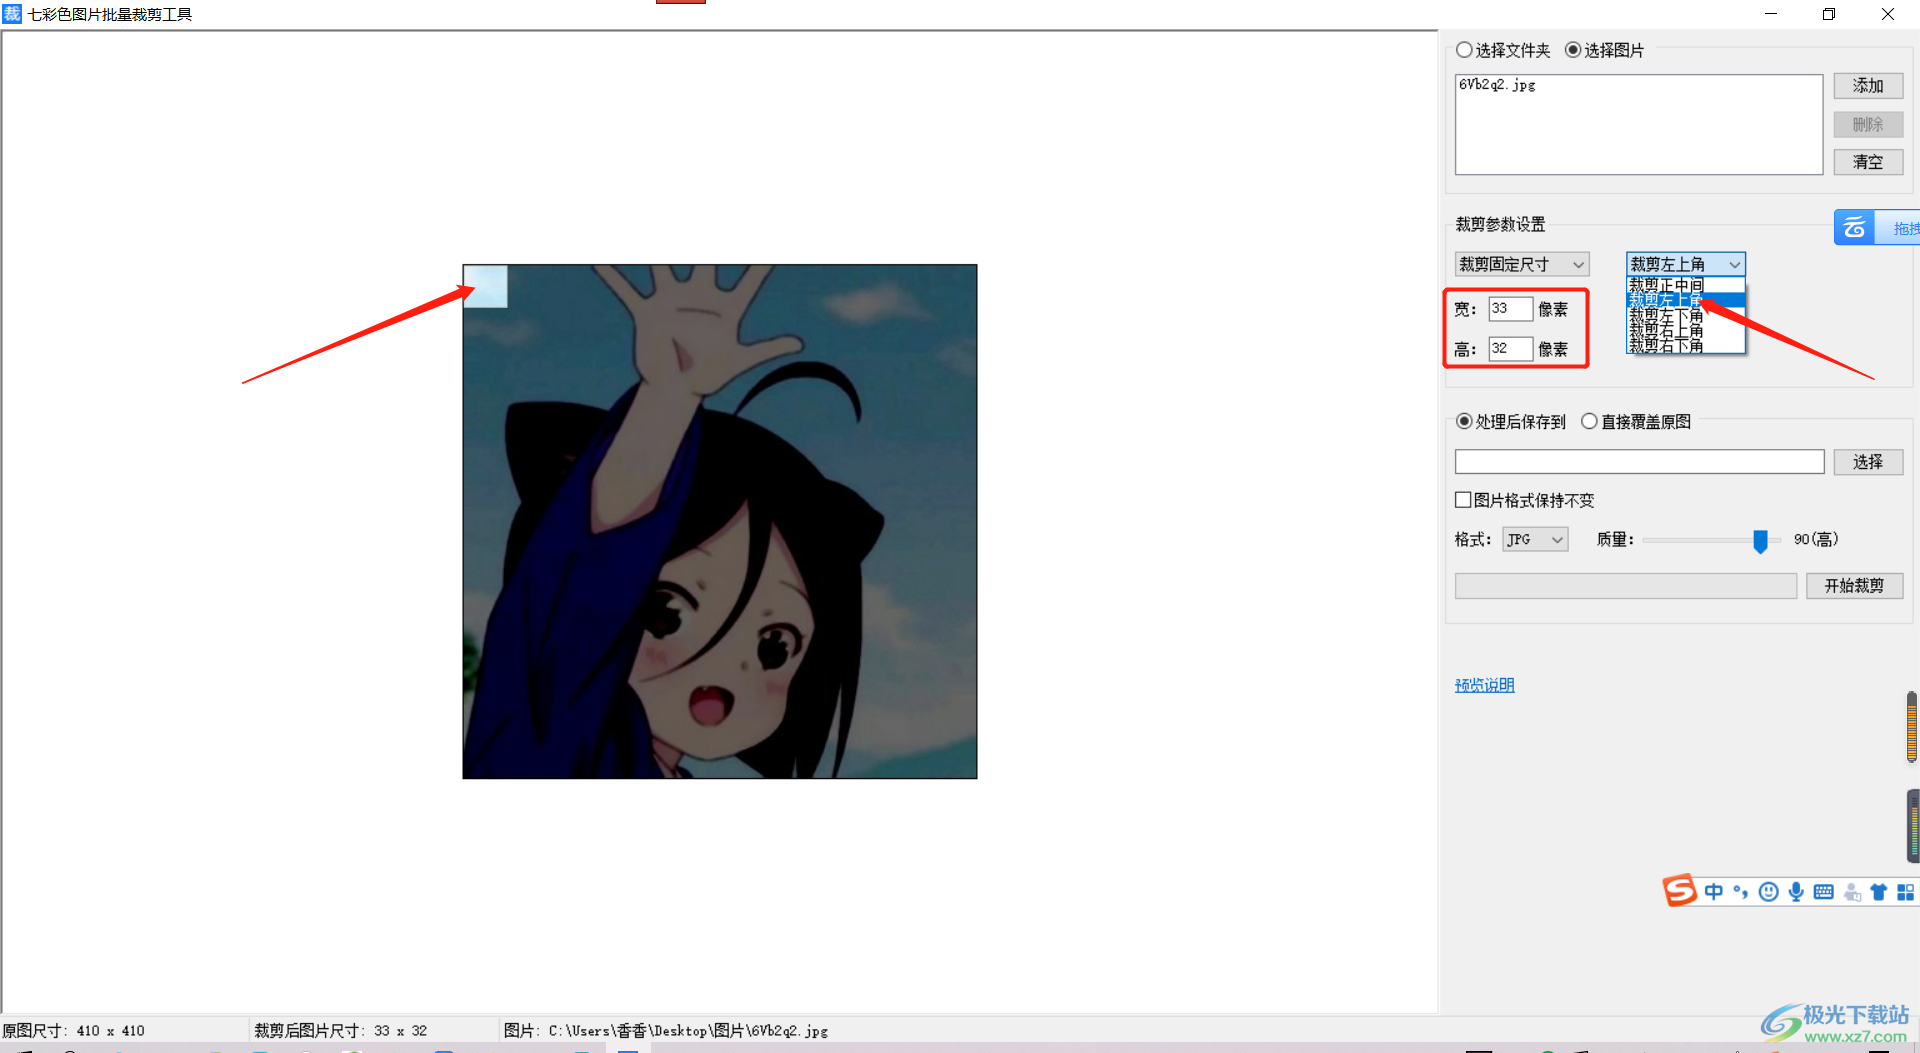This screenshot has width=1920, height=1053.
Task: Click the 质量 quality slider handle
Action: tap(1760, 540)
